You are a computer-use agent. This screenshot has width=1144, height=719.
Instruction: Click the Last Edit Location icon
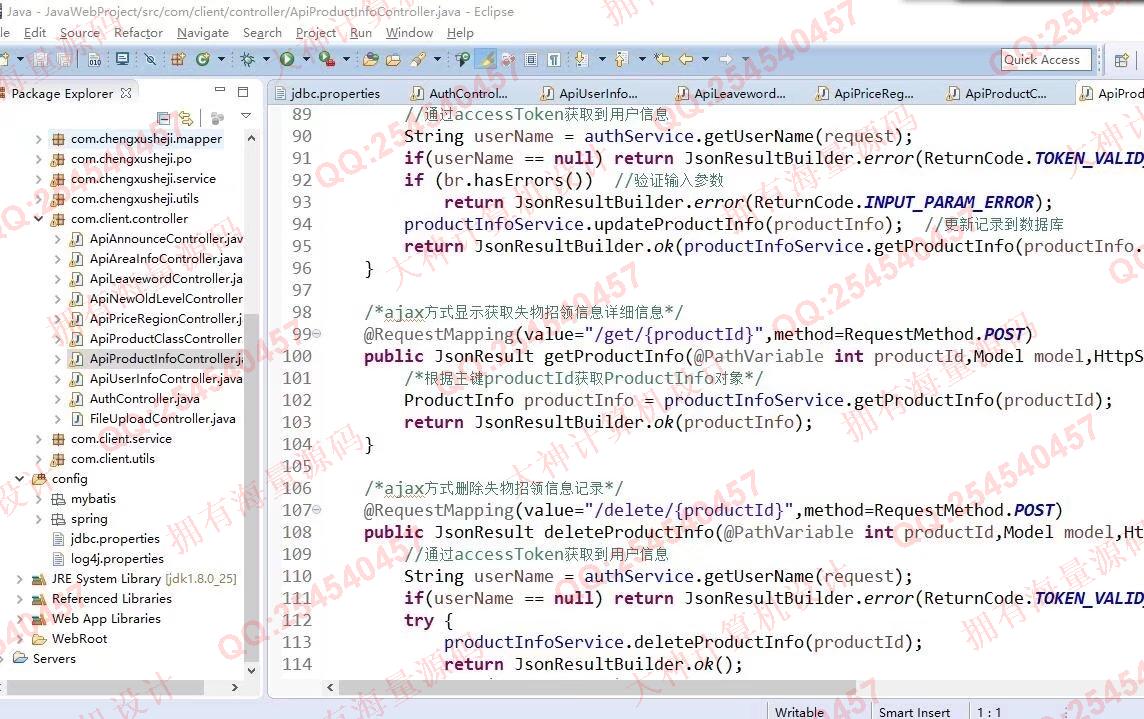(662, 59)
